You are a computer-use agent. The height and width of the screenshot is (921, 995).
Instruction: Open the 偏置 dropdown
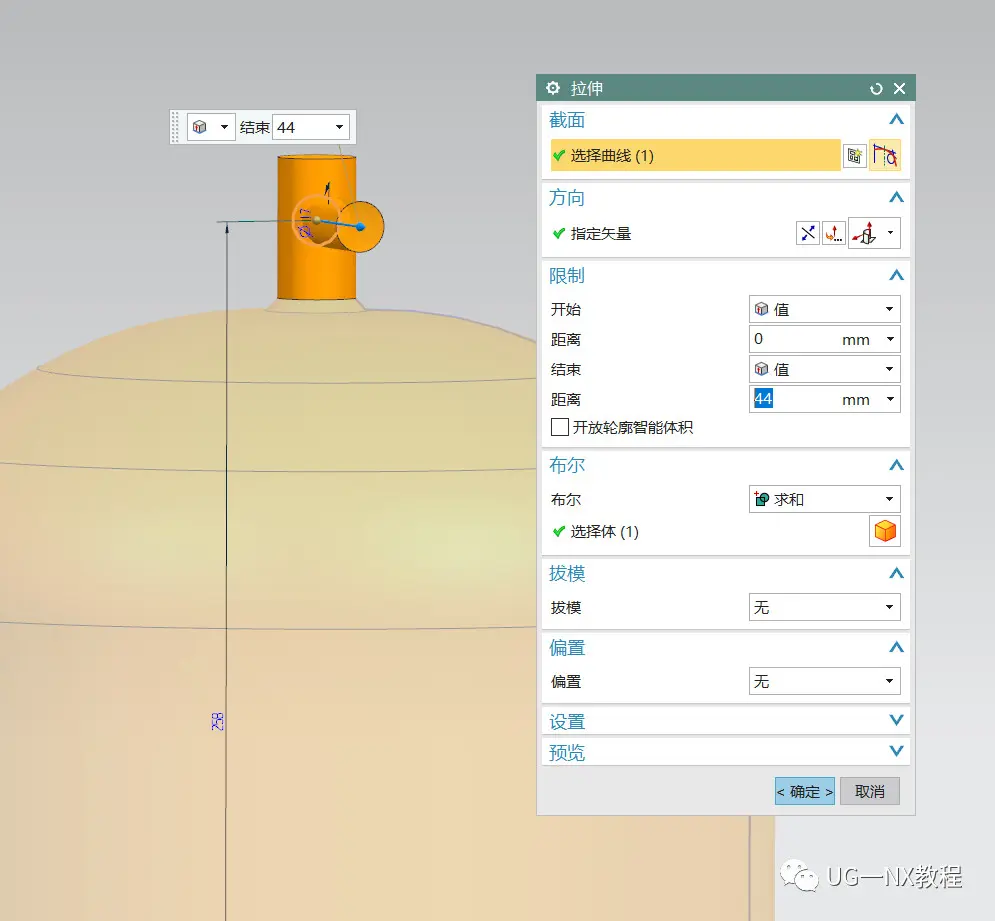(824, 681)
